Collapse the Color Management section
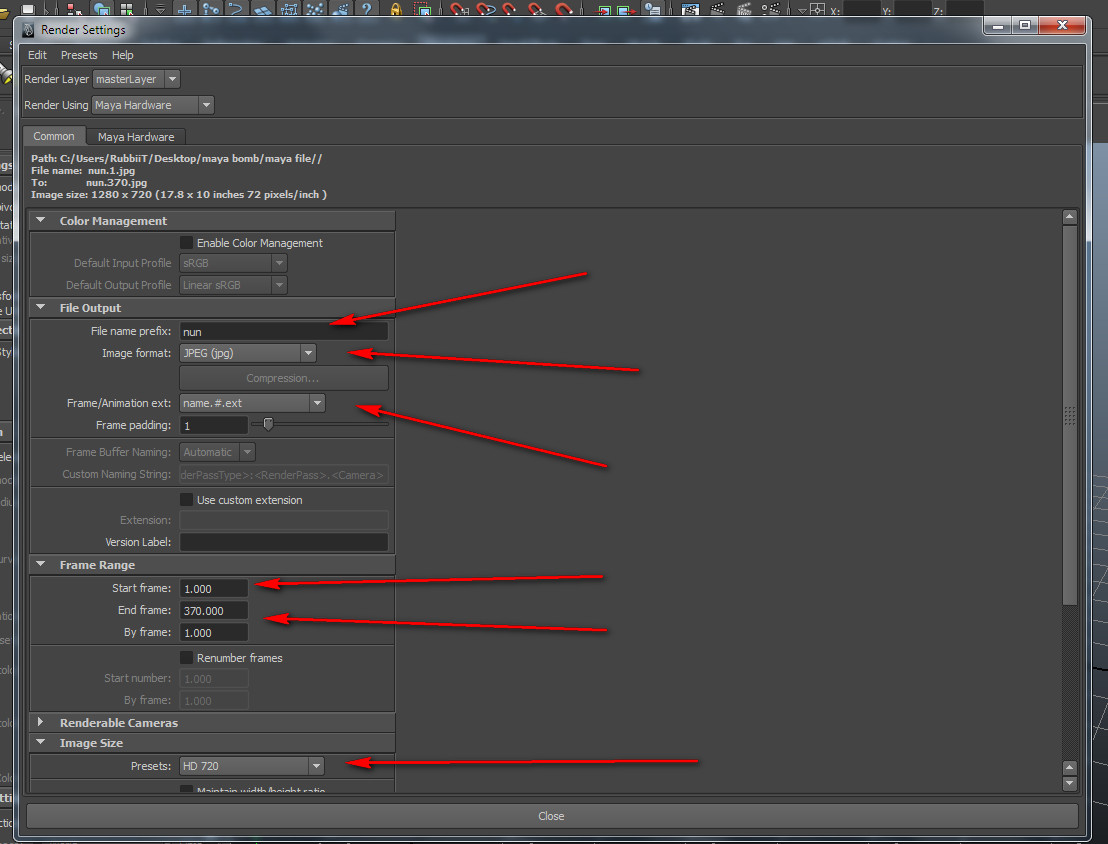Viewport: 1108px width, 844px height. click(x=40, y=221)
